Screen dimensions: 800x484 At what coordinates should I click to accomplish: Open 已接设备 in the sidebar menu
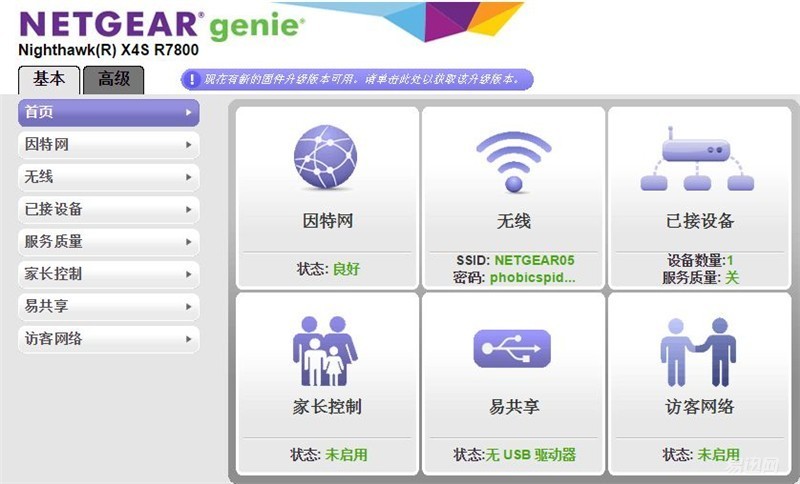[109, 210]
